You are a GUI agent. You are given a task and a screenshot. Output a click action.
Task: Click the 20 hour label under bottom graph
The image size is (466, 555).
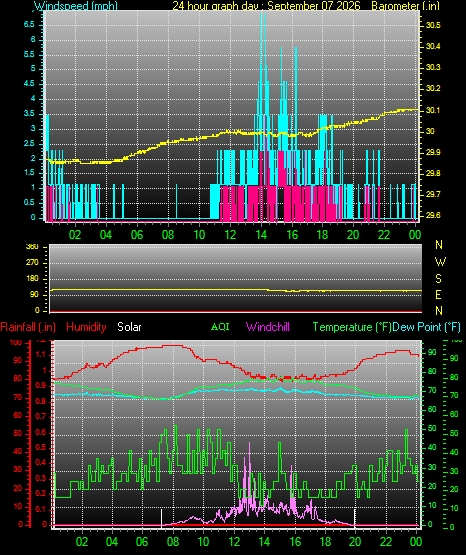point(355,542)
